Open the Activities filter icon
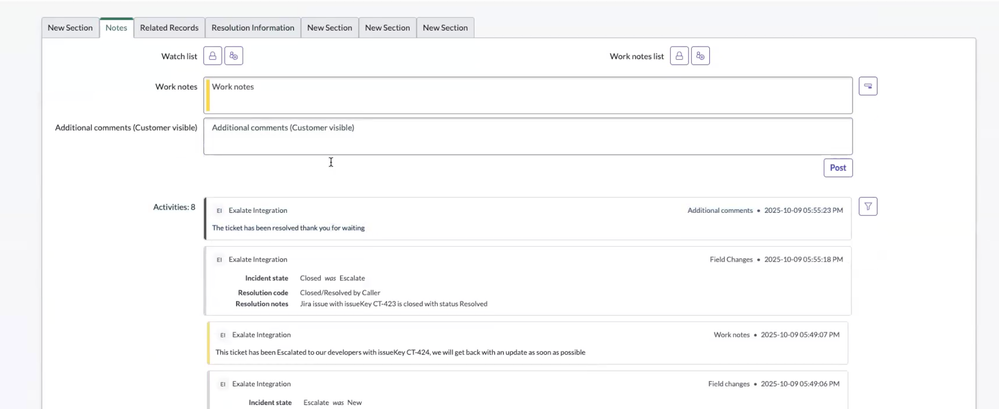This screenshot has width=999, height=409. pyautogui.click(x=868, y=206)
